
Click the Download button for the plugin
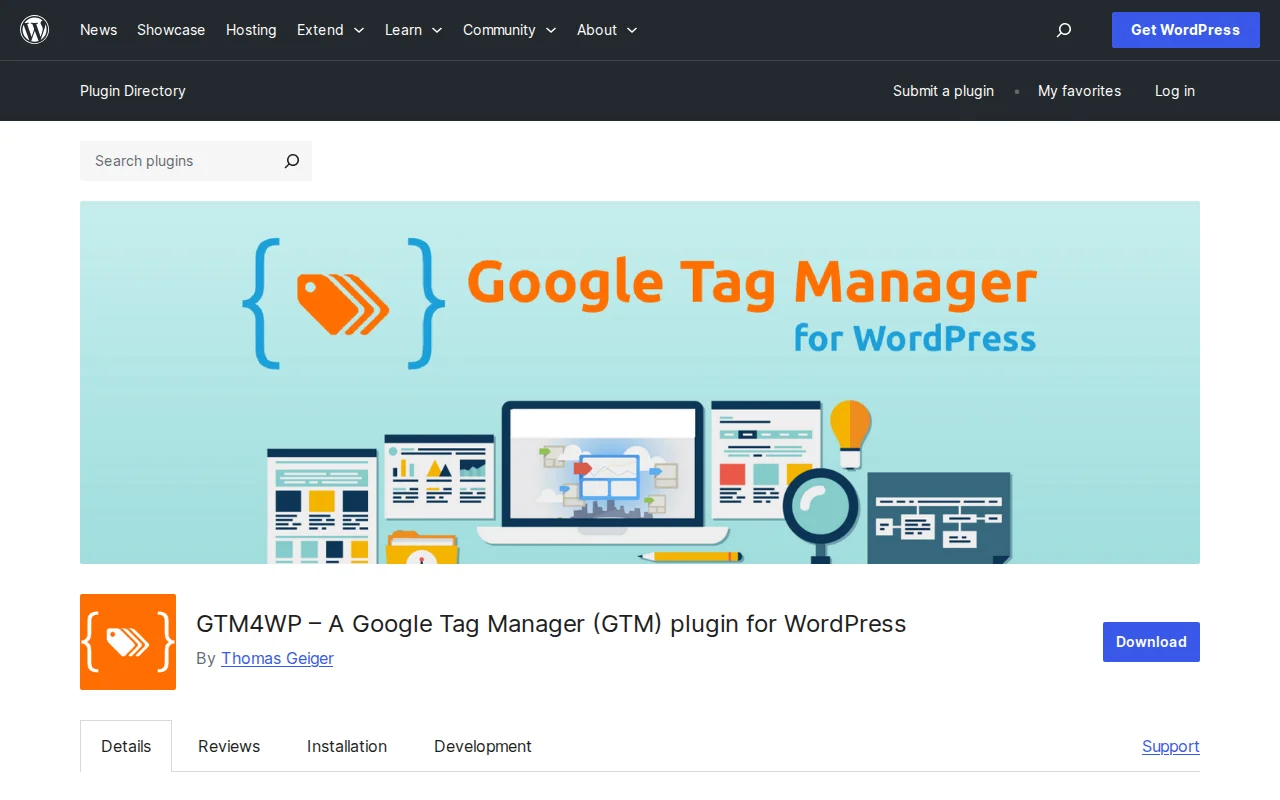(x=1151, y=642)
